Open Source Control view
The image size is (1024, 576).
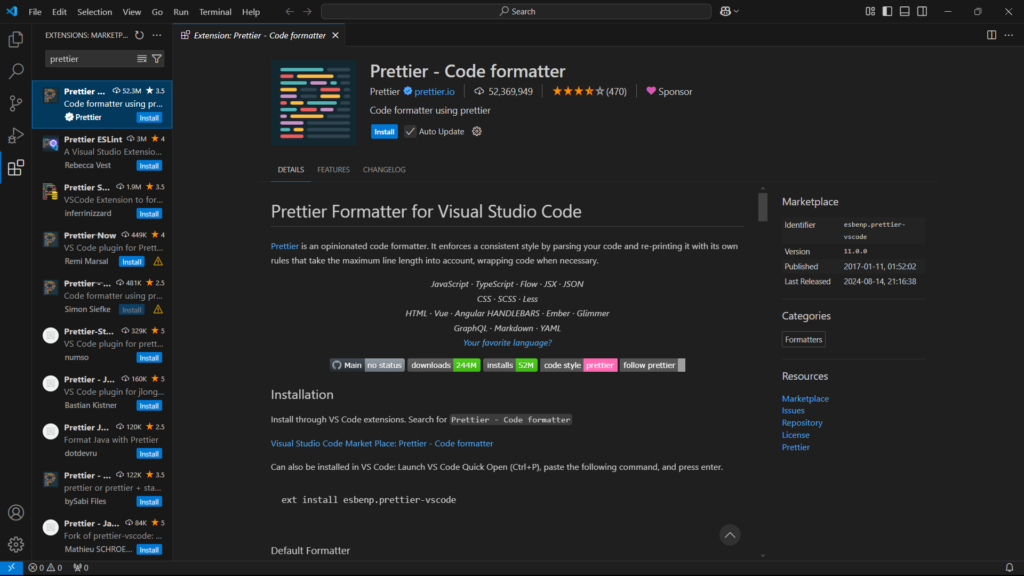(x=16, y=103)
